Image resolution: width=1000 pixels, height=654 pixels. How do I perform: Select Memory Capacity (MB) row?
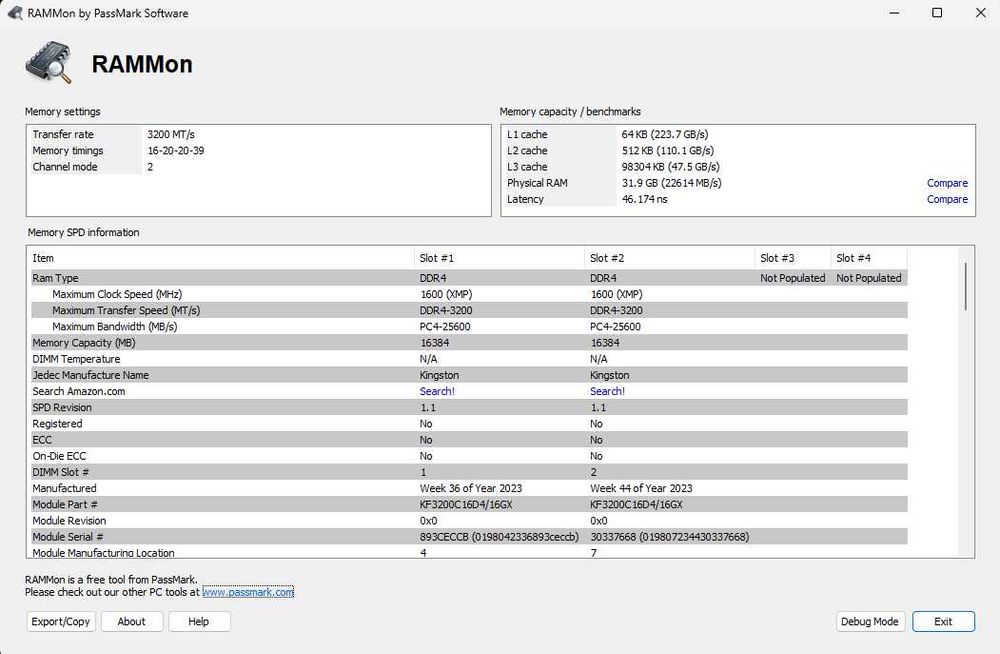[x=469, y=343]
